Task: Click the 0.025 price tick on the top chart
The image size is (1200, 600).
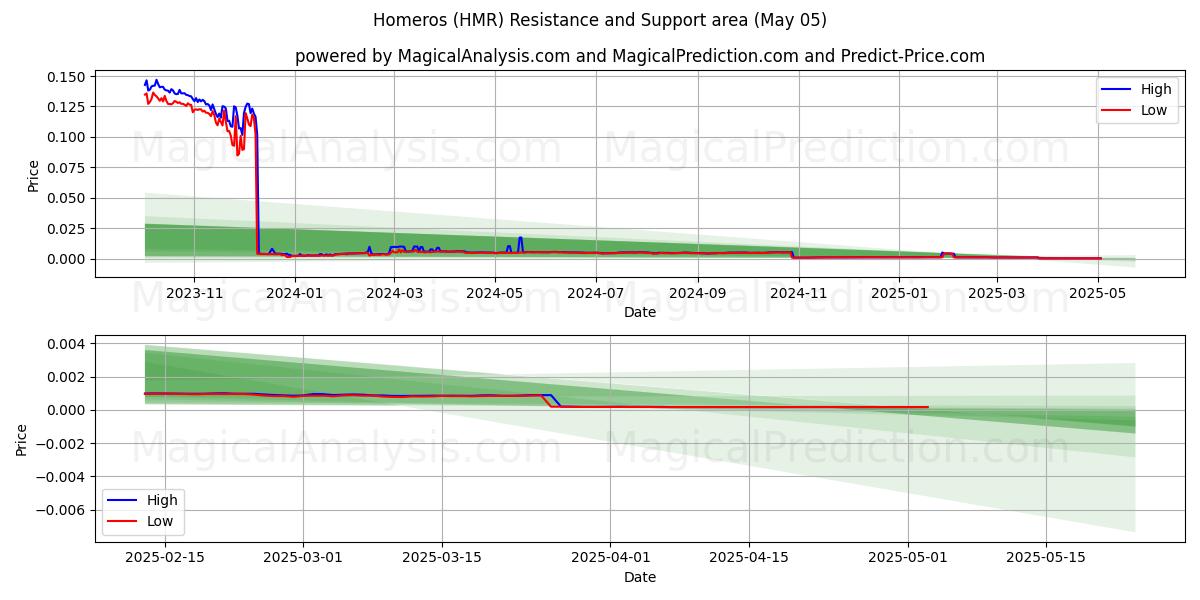Action: point(67,229)
